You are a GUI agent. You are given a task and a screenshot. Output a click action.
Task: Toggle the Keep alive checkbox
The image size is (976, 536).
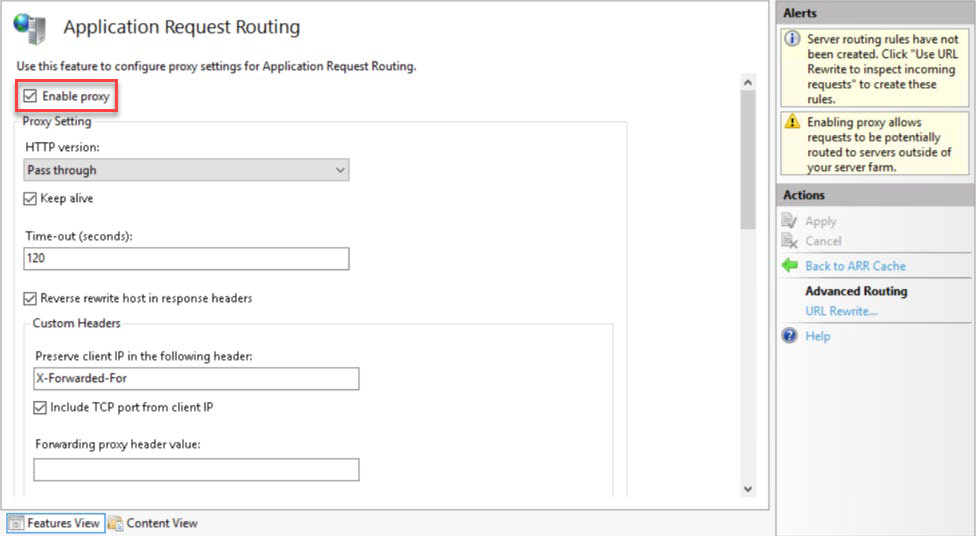point(30,199)
